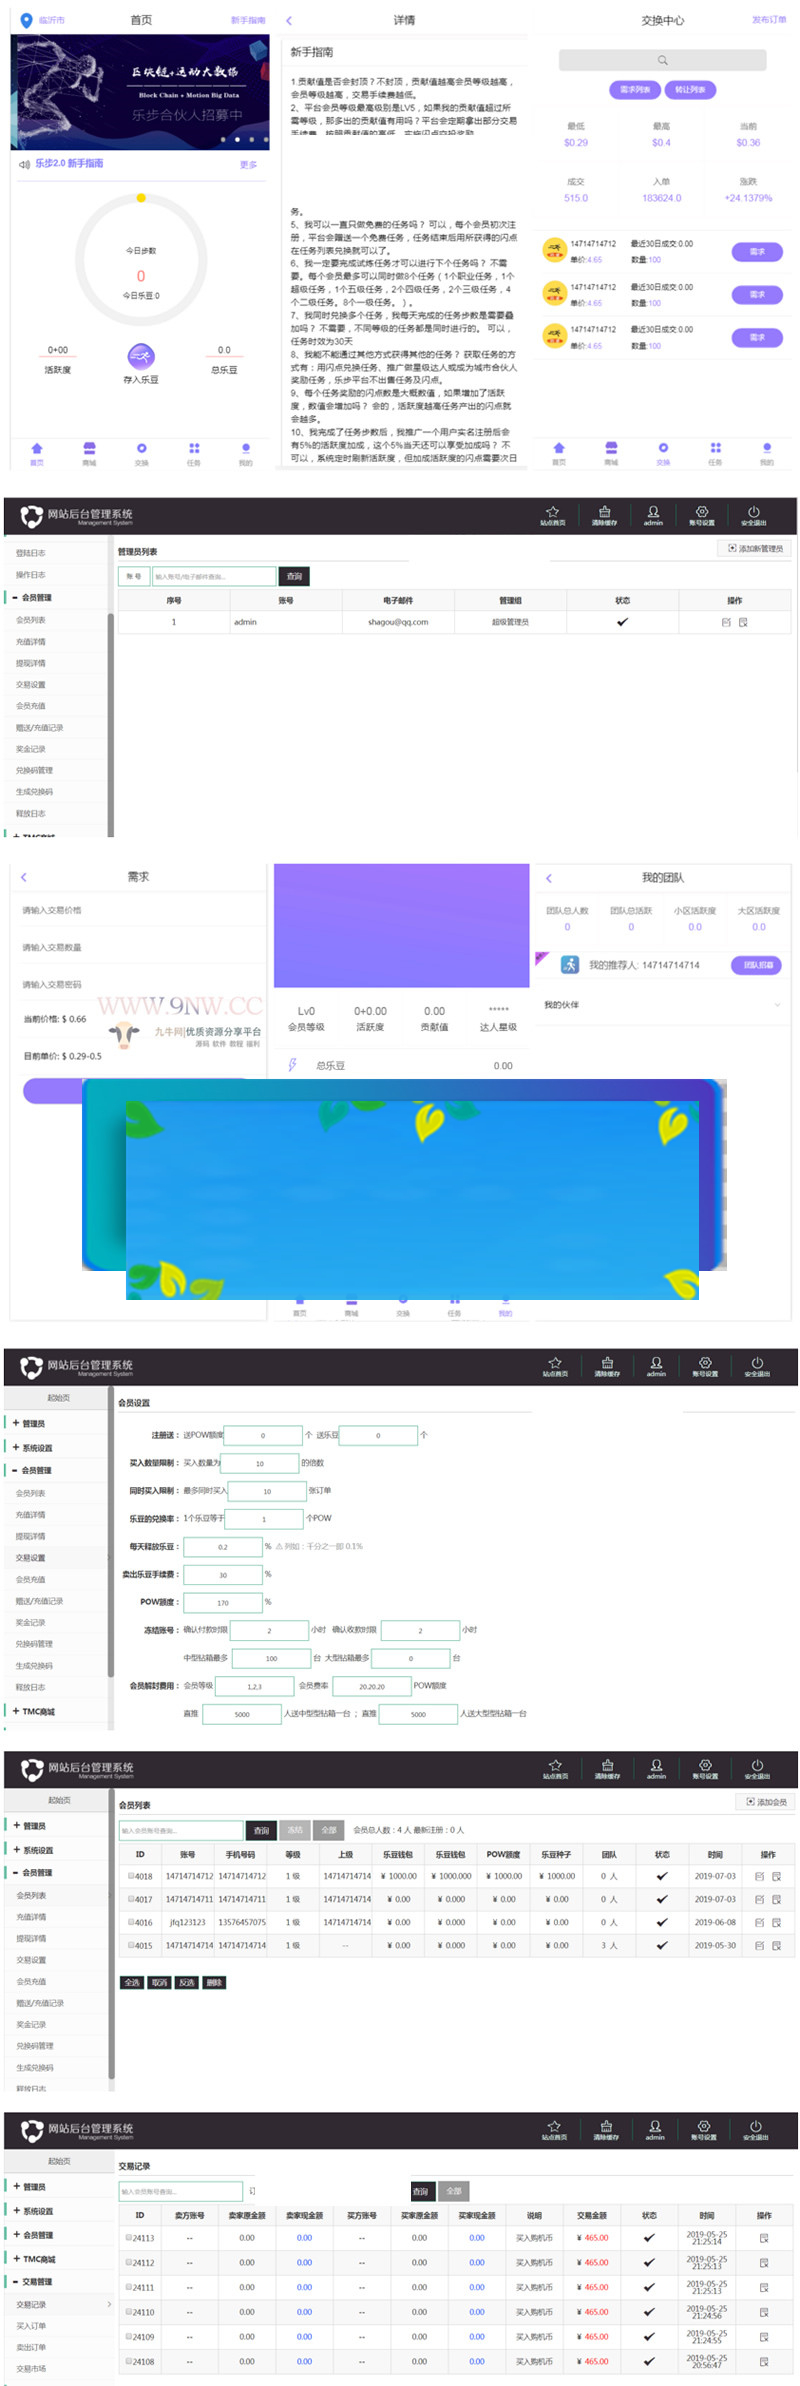Click edit icon in the admin user row
Viewport: 800px width, 2386px height.
tap(726, 622)
